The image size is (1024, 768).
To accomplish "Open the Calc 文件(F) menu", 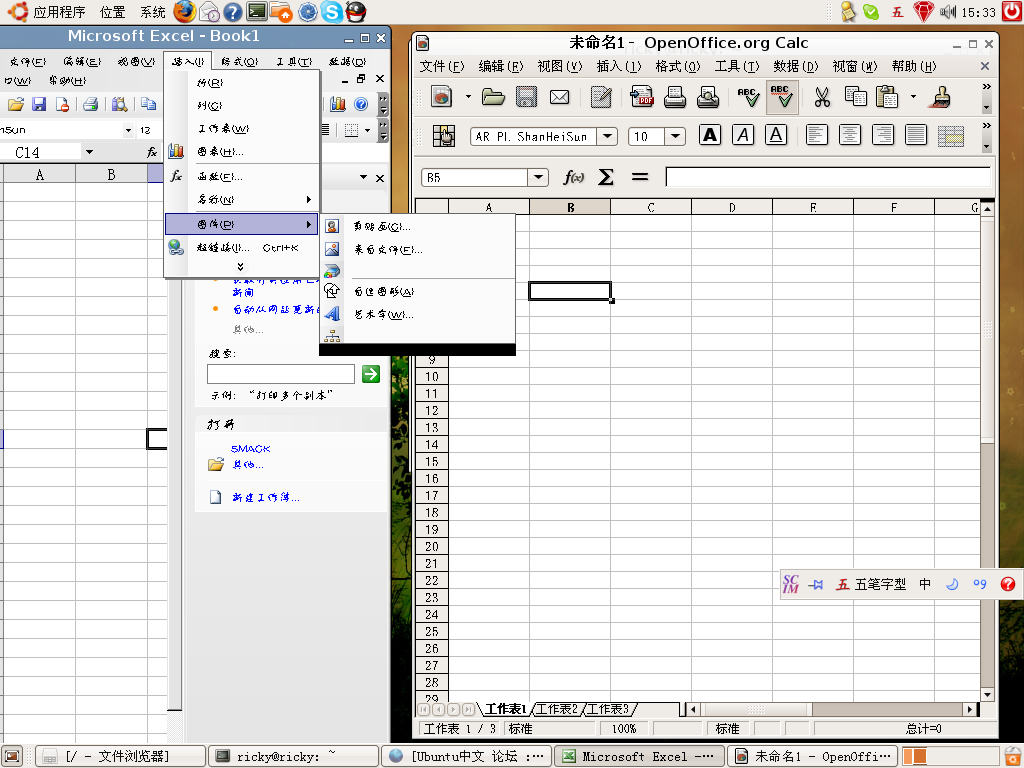I will 441,66.
